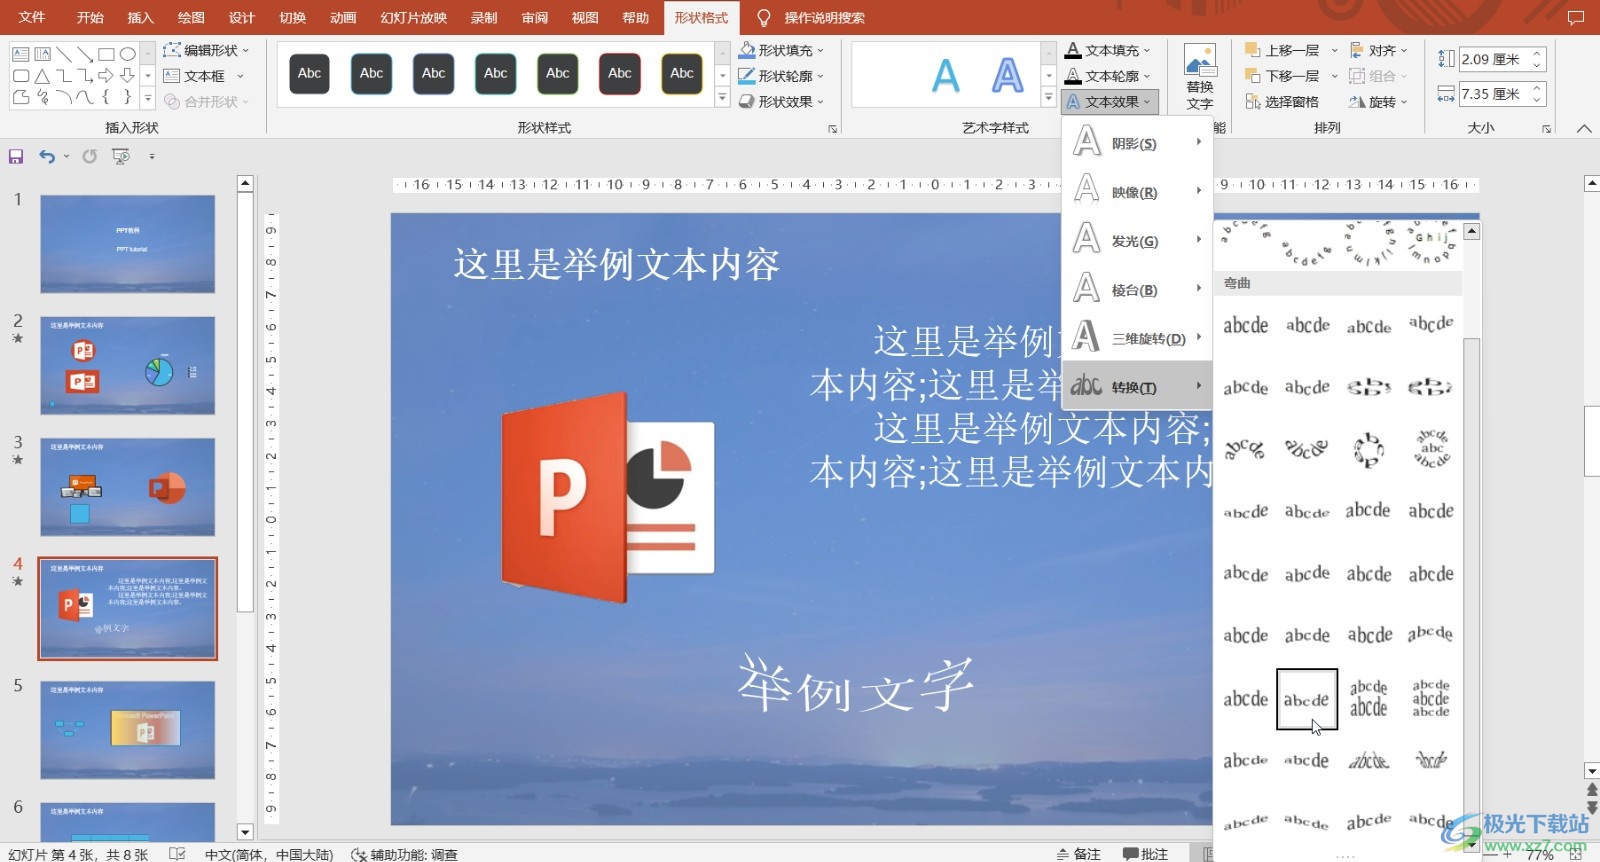The image size is (1600, 862).
Task: Open Selection Pane (选择窗格)
Action: pyautogui.click(x=1282, y=102)
